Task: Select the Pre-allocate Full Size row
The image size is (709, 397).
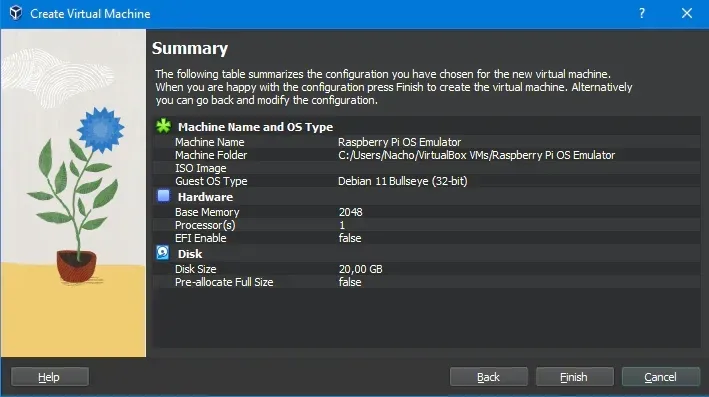Action: [426, 282]
